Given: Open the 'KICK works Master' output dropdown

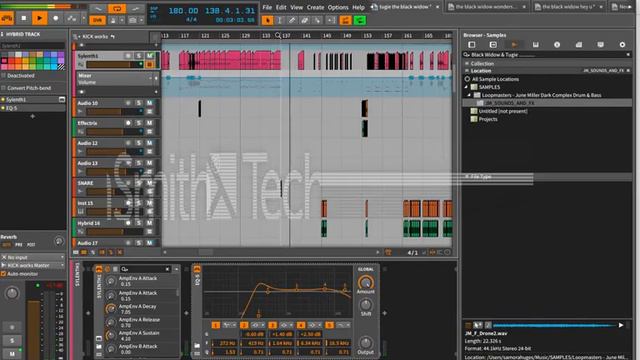Looking at the screenshot, I should (33, 265).
